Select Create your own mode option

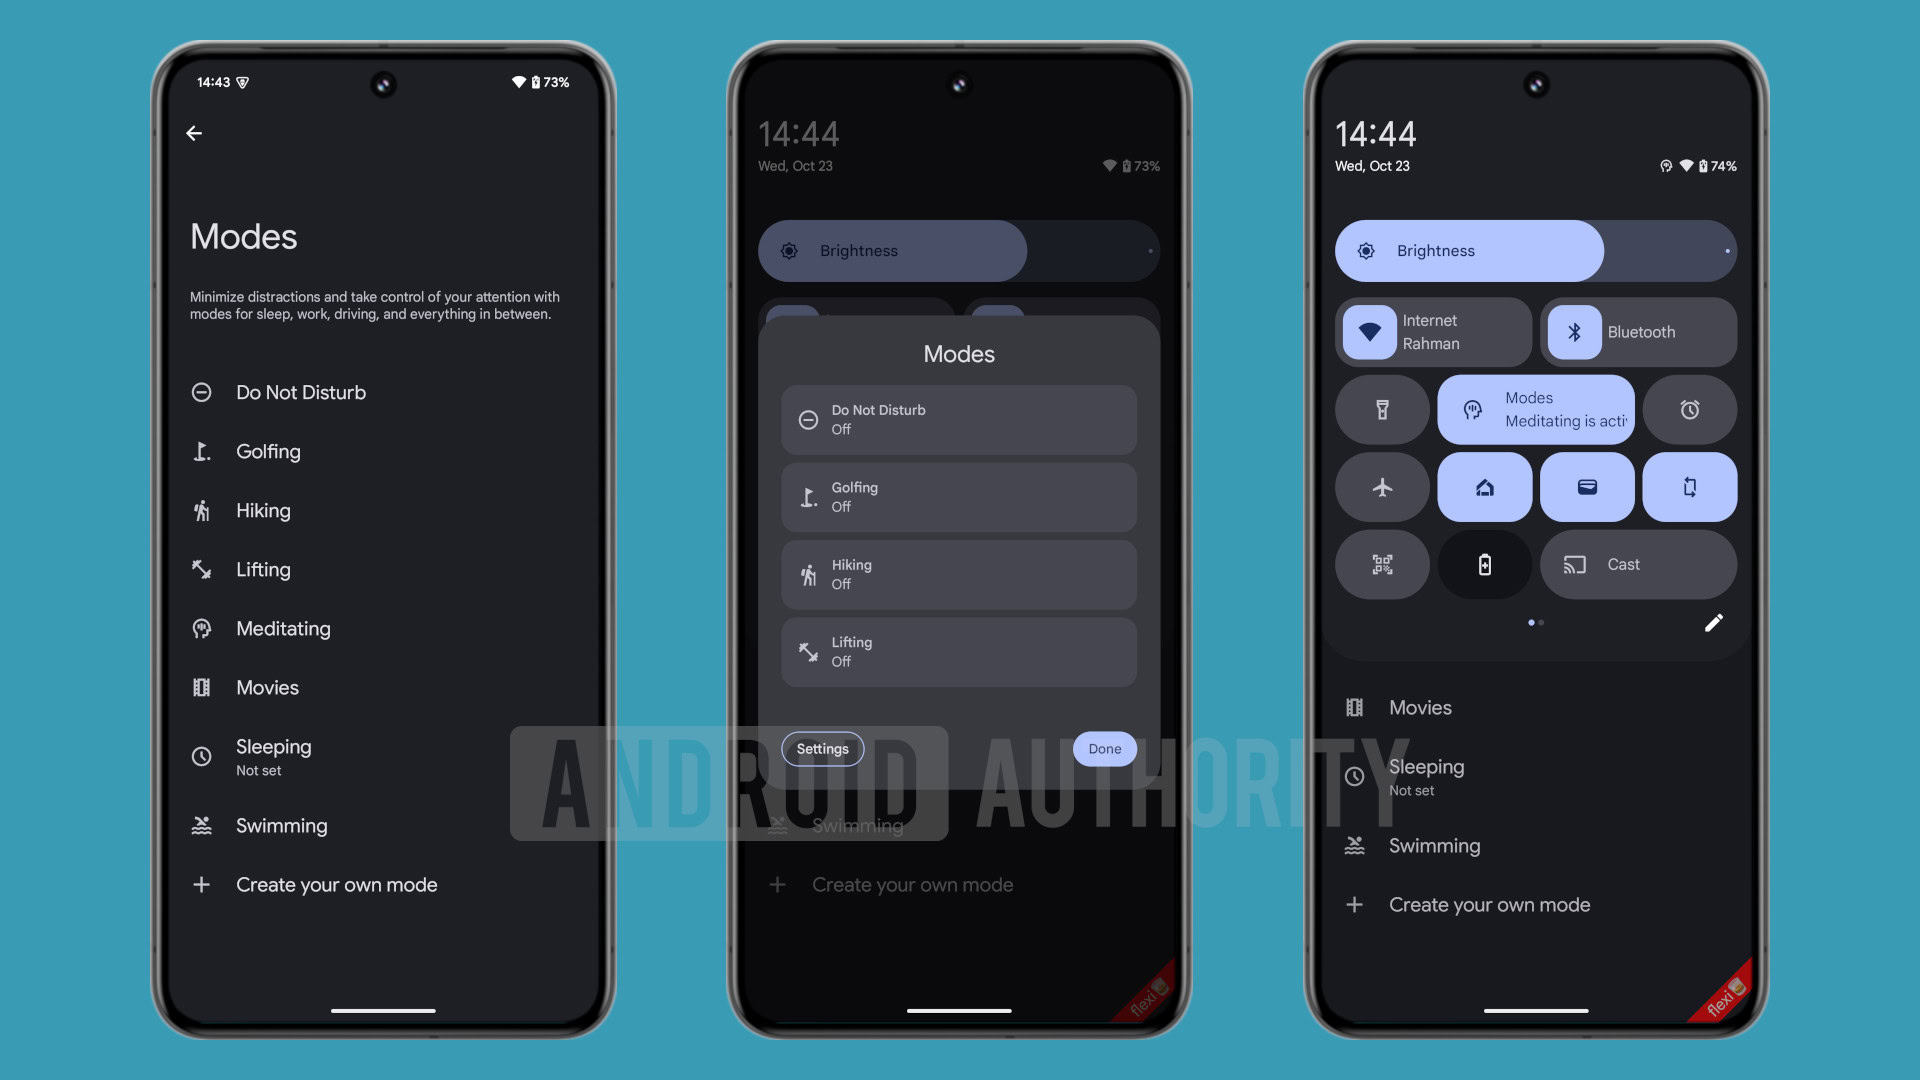[x=338, y=885]
